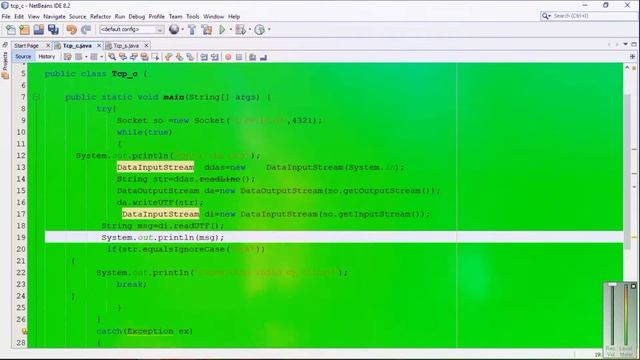Click the Redo icon

pyautogui.click(x=86, y=29)
